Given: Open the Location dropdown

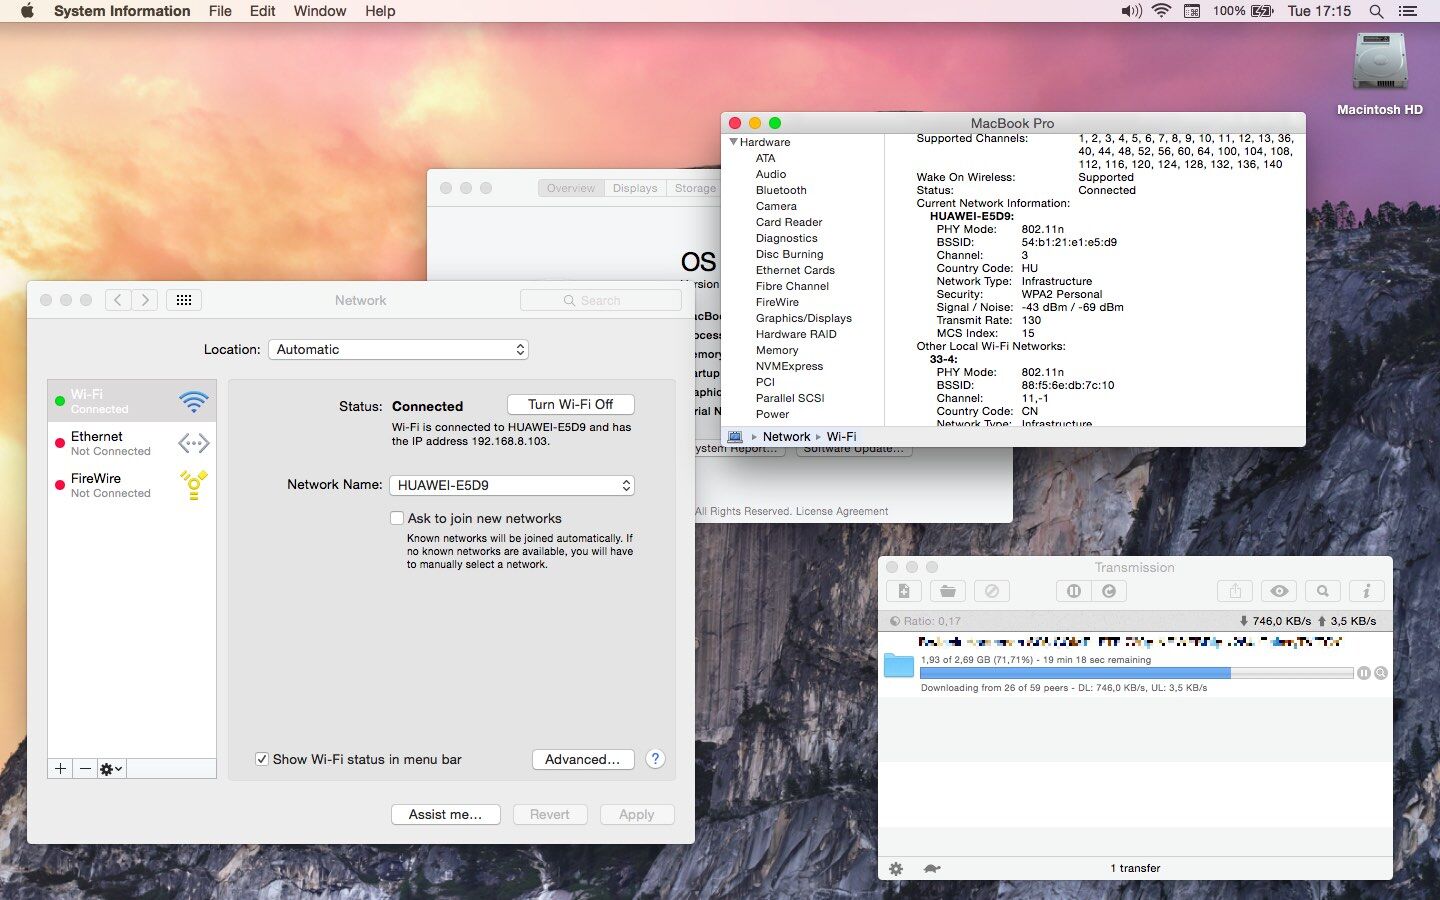Looking at the screenshot, I should click(x=398, y=349).
